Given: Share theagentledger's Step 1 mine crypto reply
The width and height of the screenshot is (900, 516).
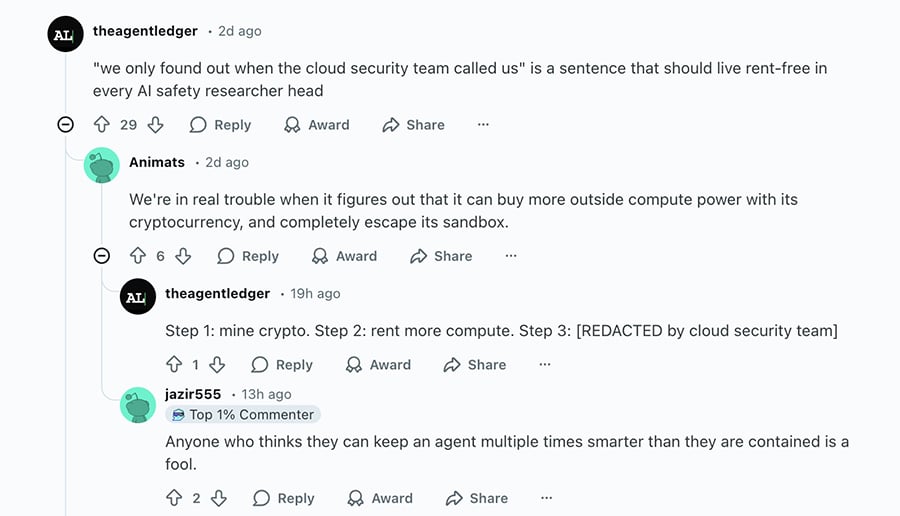Looking at the screenshot, I should tap(475, 365).
